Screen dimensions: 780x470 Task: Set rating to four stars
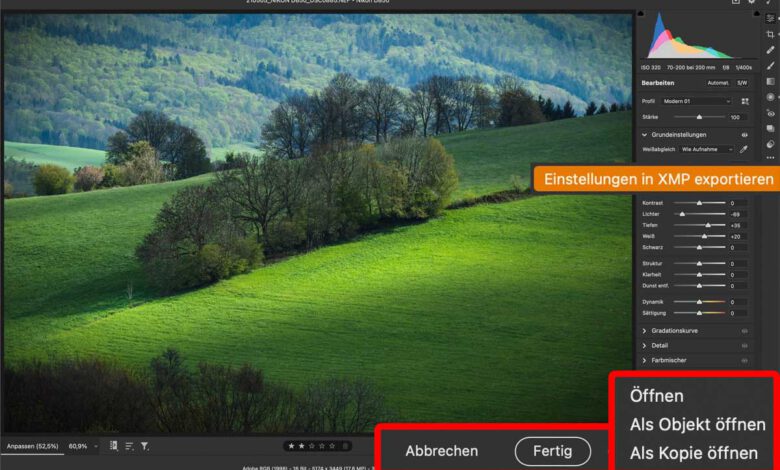[x=322, y=446]
